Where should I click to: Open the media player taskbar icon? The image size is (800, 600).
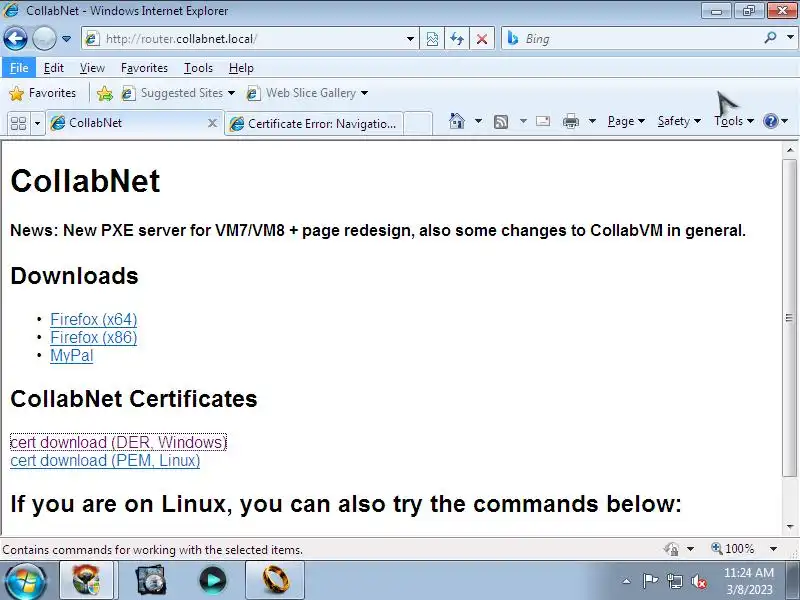[x=213, y=580]
